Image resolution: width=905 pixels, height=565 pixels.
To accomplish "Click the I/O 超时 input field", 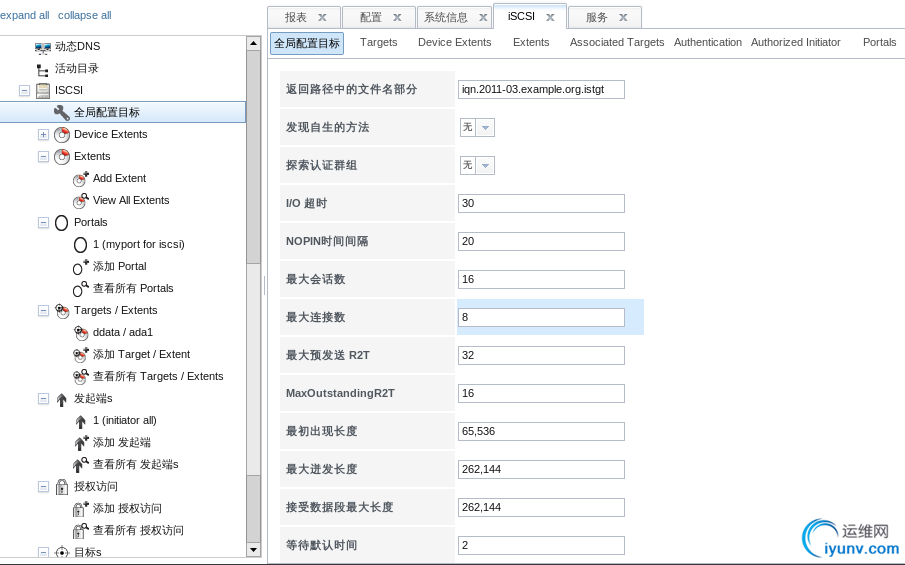I will [x=541, y=203].
